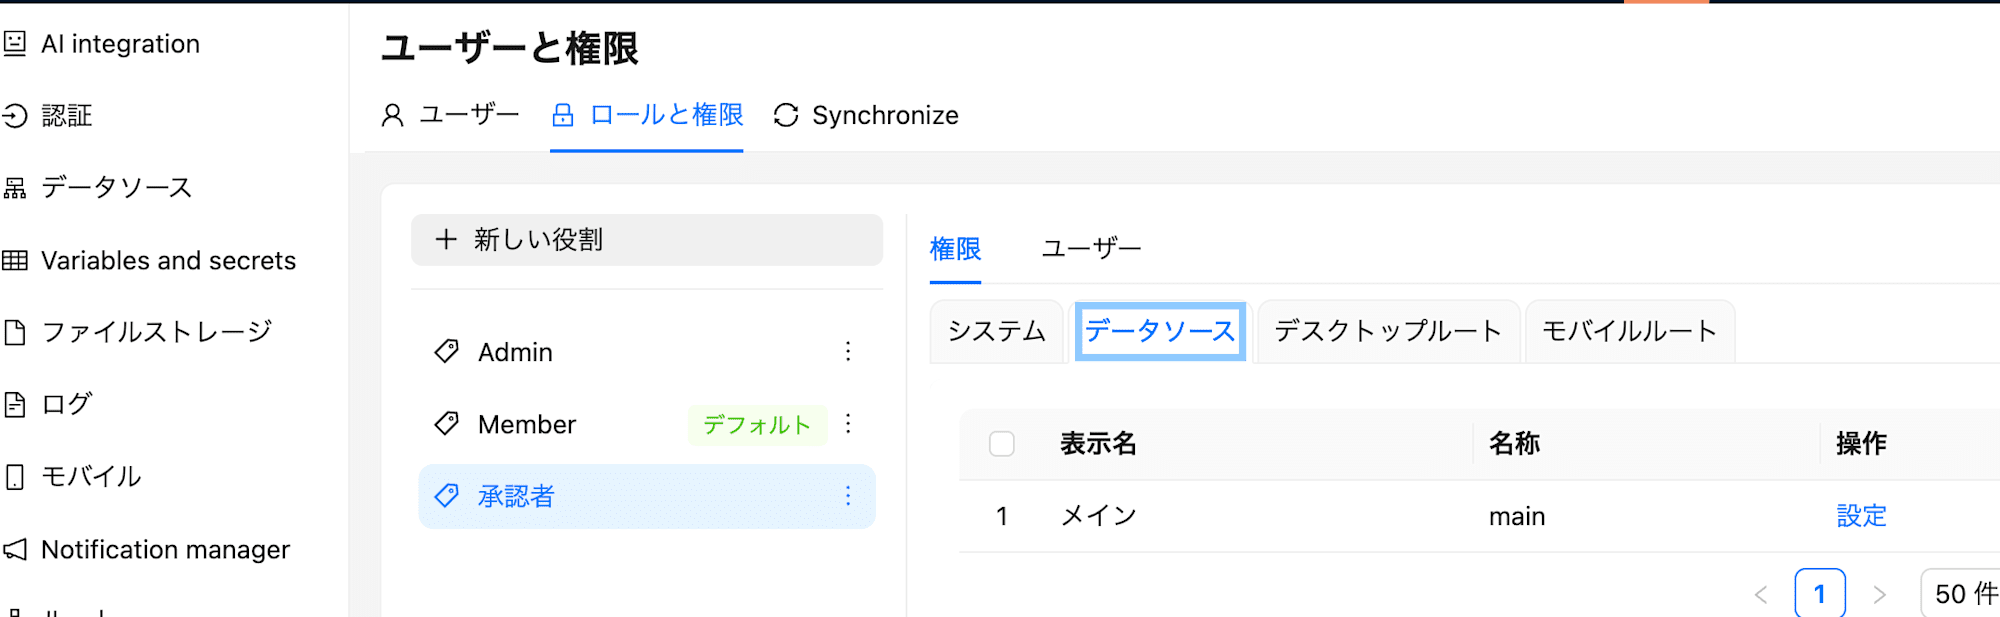This screenshot has width=2000, height=617.
Task: Toggle the select-all checkbox in table header
Action: click(1001, 444)
